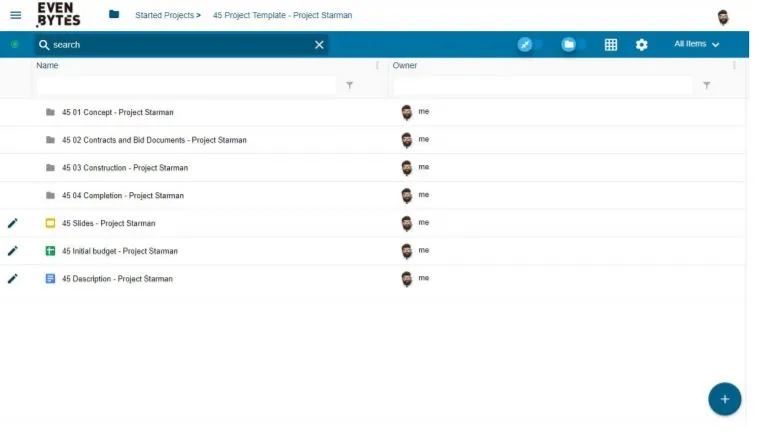759x440 pixels.
Task: Expand the All Items dropdown
Action: (x=697, y=44)
